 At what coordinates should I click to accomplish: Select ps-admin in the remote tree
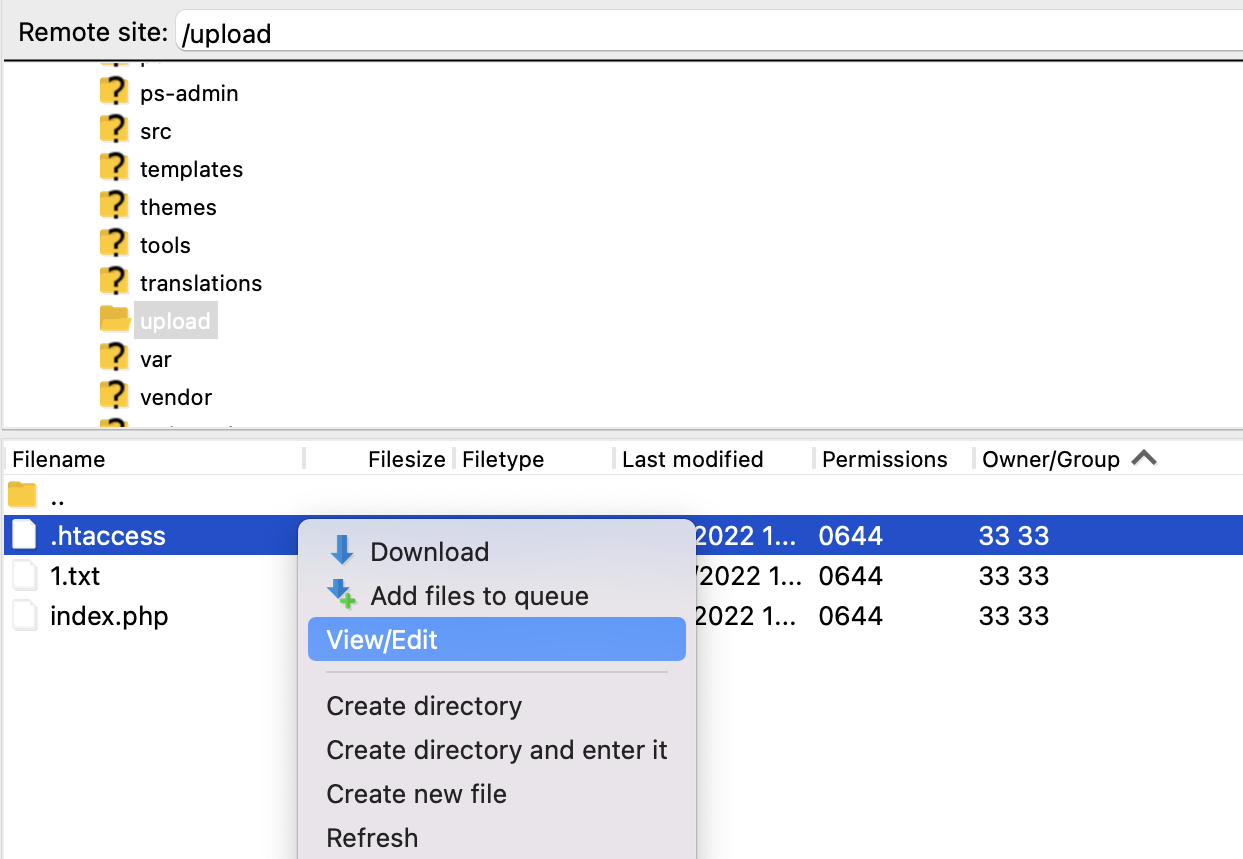pyautogui.click(x=189, y=93)
